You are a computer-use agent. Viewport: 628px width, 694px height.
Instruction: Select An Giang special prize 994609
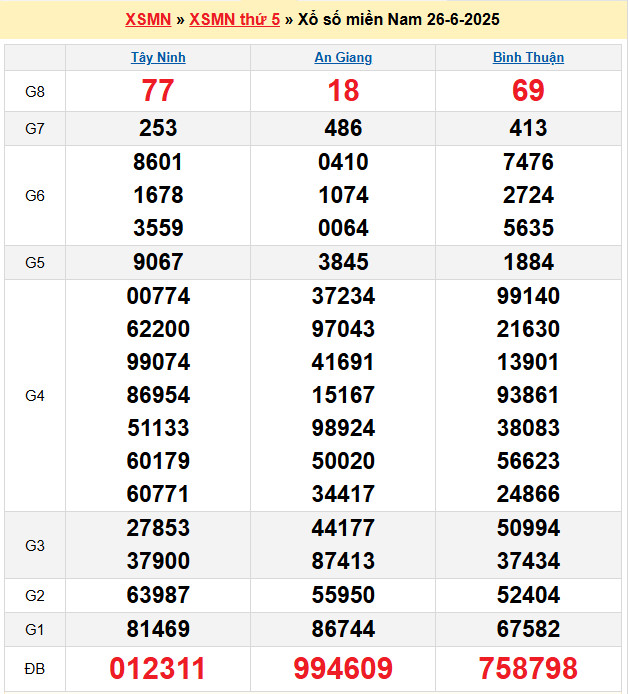(343, 668)
